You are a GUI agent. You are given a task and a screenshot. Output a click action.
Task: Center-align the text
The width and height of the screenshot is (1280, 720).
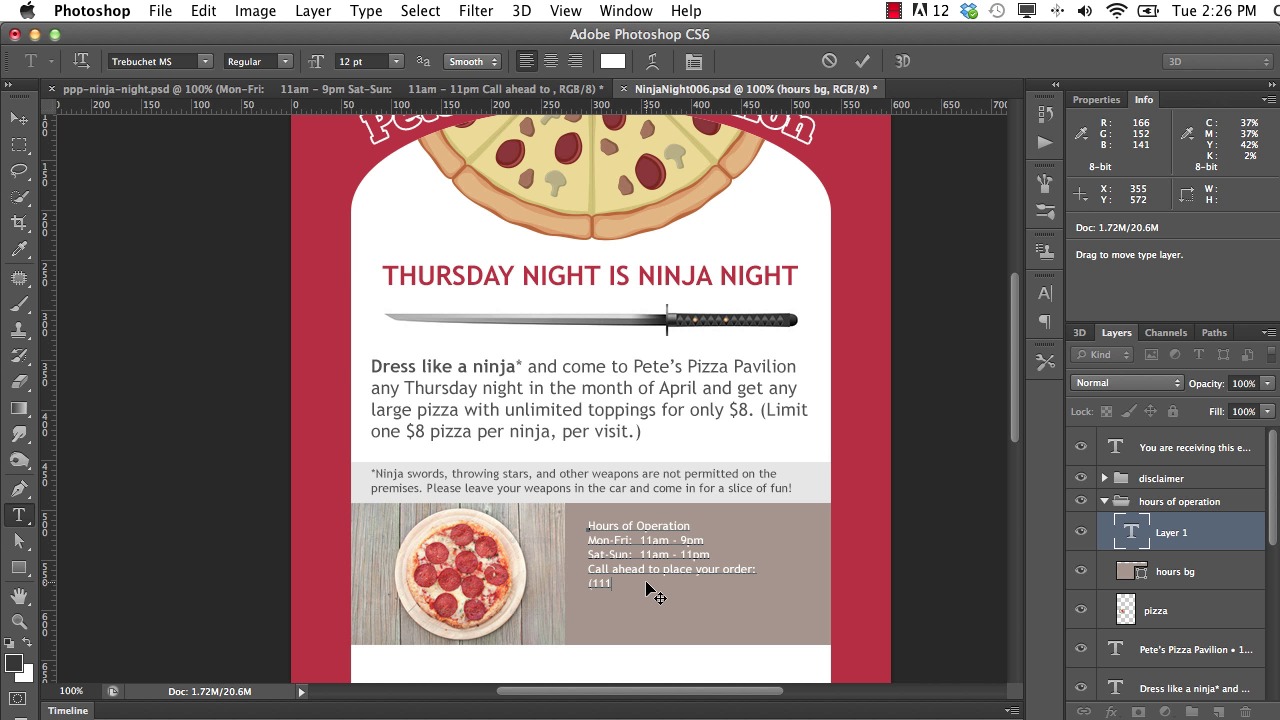tap(550, 62)
